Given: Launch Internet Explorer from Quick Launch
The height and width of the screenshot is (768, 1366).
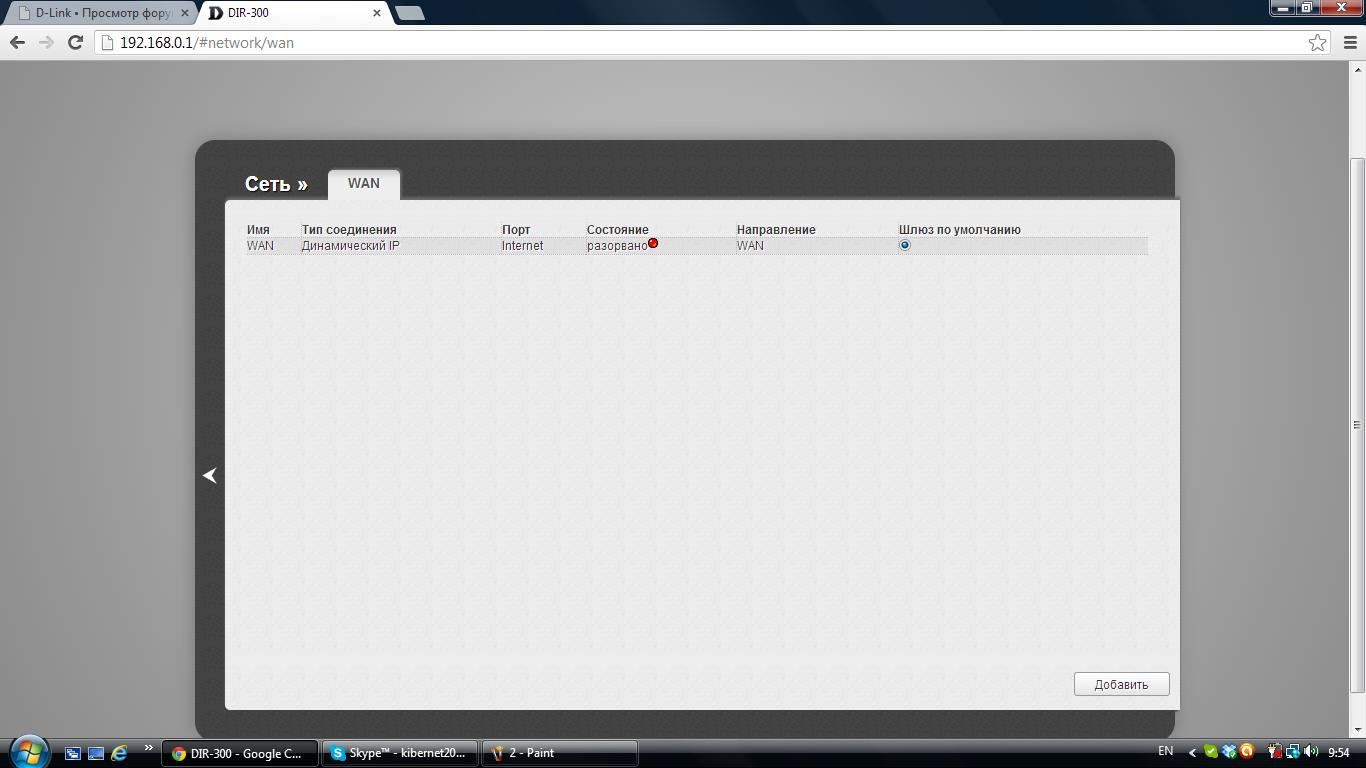Looking at the screenshot, I should [x=119, y=753].
